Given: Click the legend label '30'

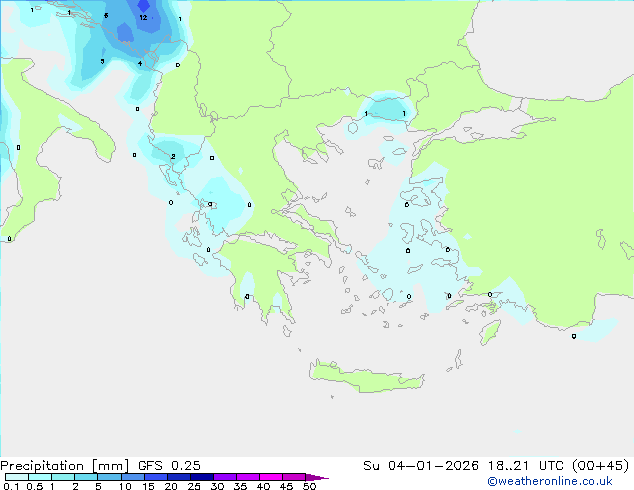Looking at the screenshot, I should pyautogui.click(x=217, y=486).
